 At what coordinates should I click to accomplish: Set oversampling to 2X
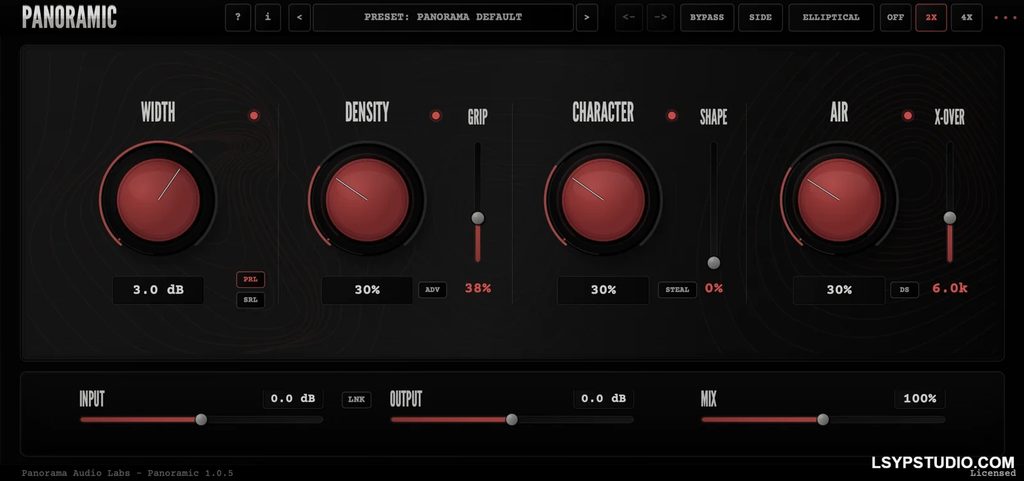tap(931, 18)
